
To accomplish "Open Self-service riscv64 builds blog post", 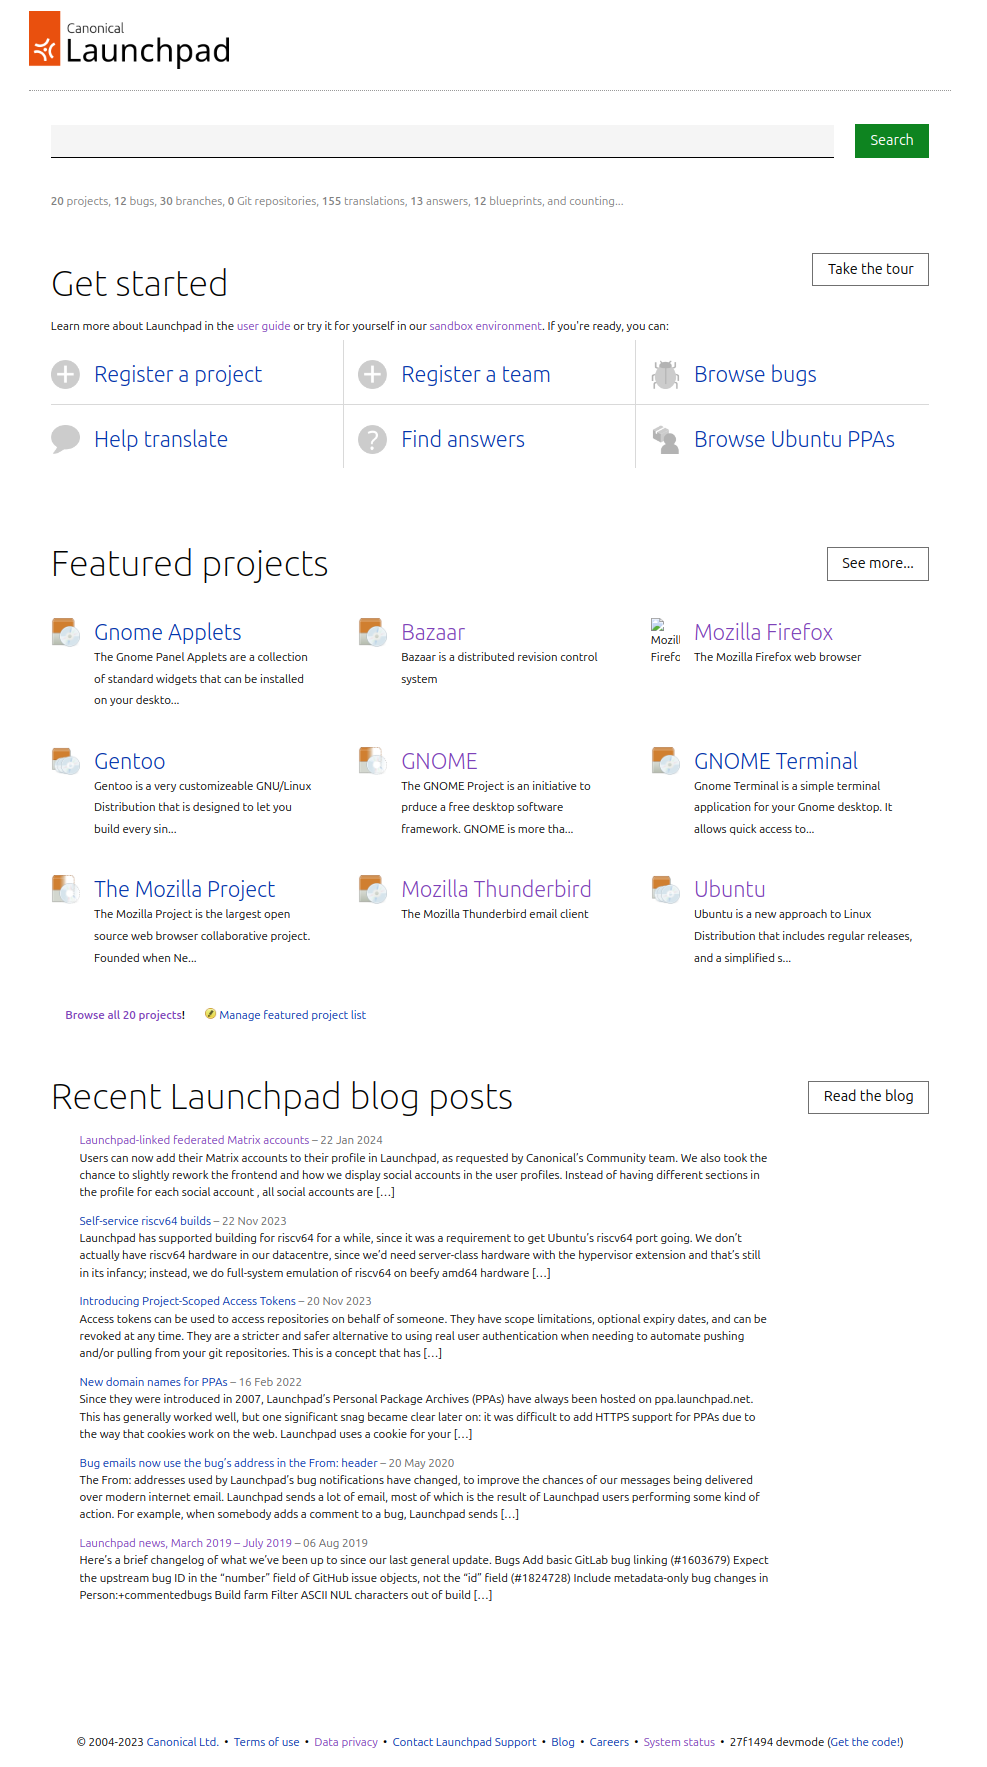I will pyautogui.click(x=145, y=1221).
